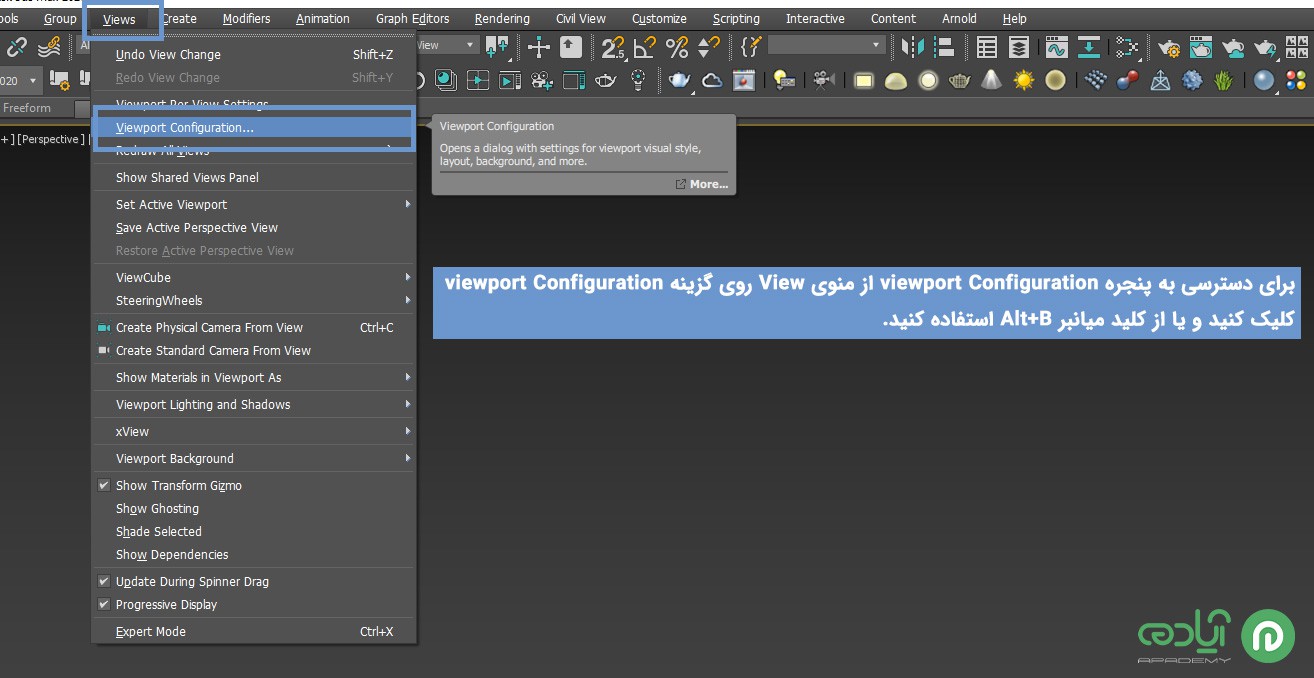Open Edit Named Selection Sets icon

751,46
